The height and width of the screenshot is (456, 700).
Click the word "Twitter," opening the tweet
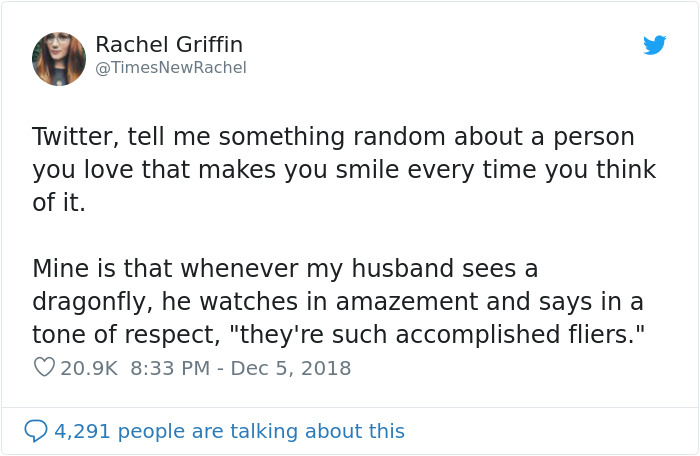[x=74, y=136]
